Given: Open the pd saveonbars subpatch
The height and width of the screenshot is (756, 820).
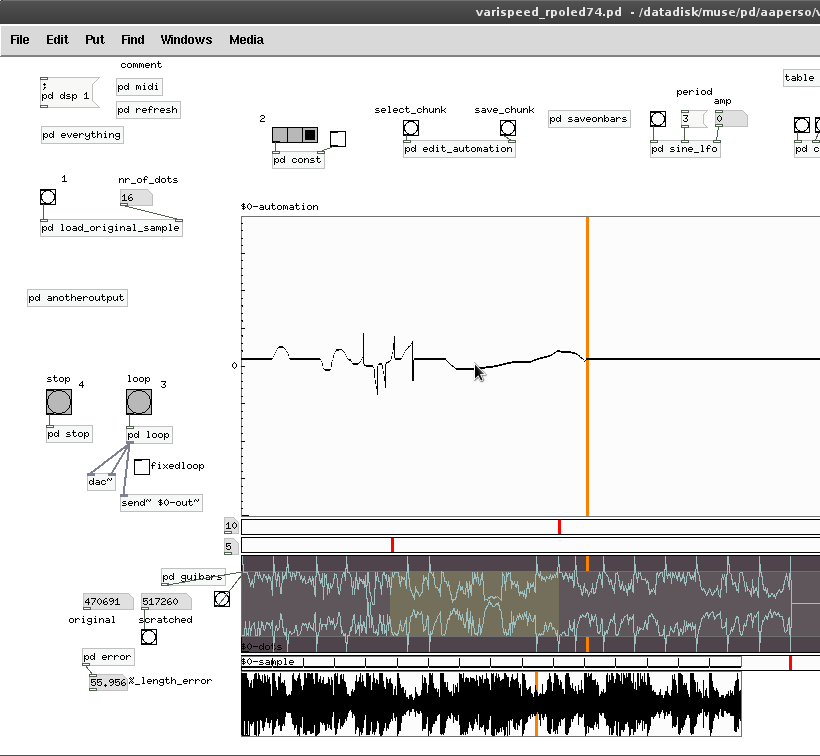Looking at the screenshot, I should pyautogui.click(x=589, y=119).
